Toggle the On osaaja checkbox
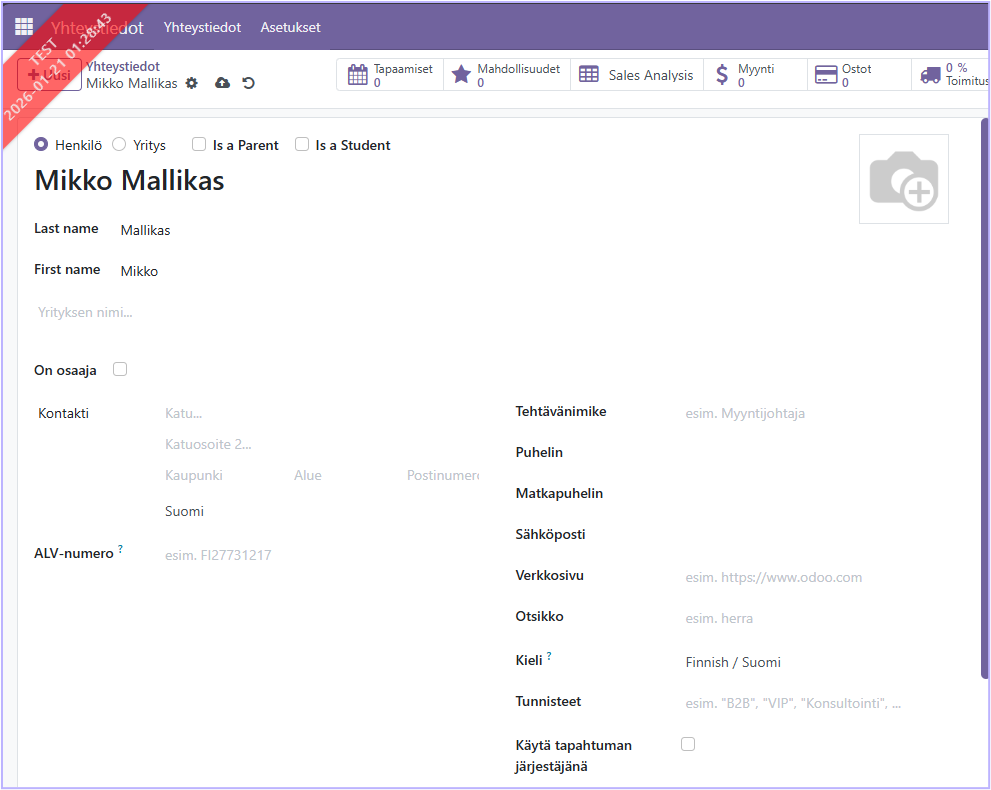This screenshot has width=991, height=790. pyautogui.click(x=120, y=369)
